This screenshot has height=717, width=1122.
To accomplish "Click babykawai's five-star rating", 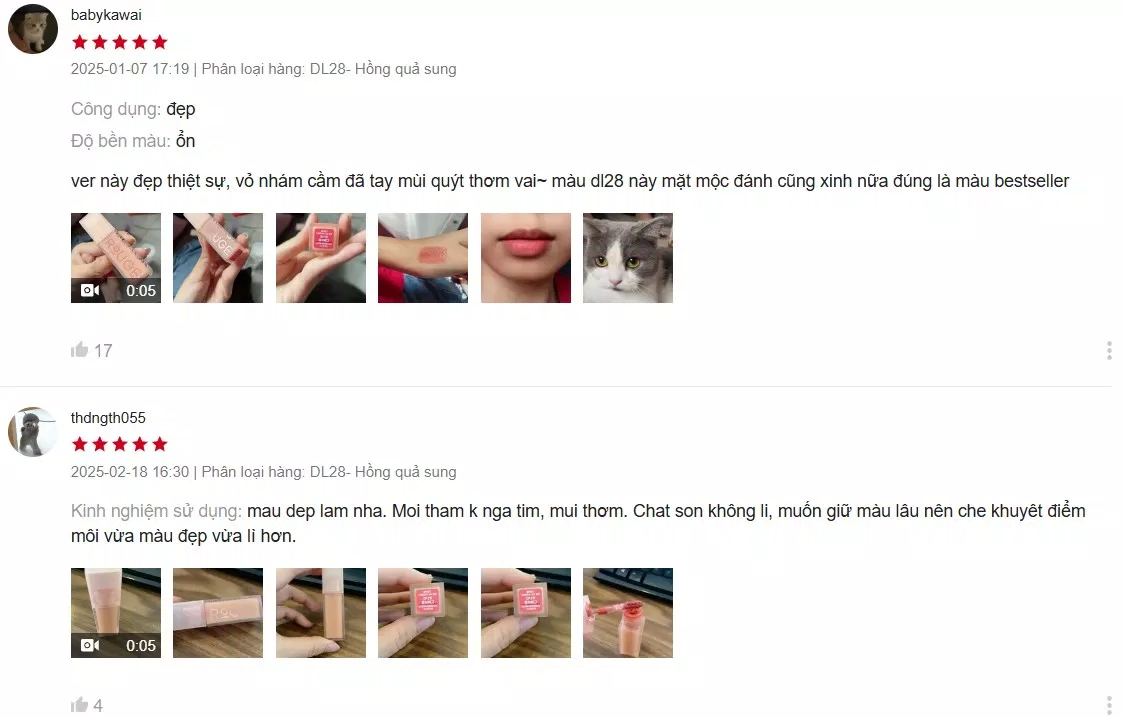I will tap(119, 42).
